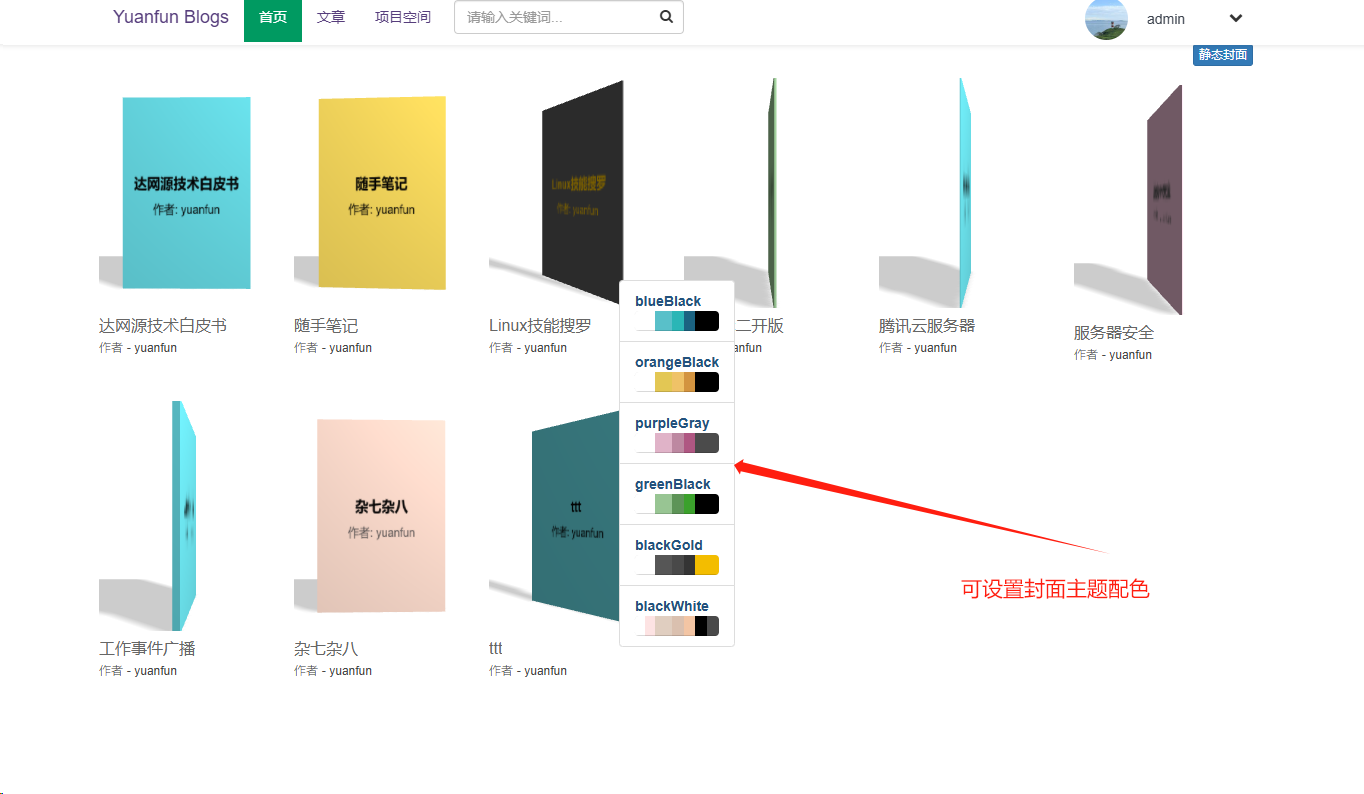Open the yellow 随手笔记 book cover

[x=381, y=193]
